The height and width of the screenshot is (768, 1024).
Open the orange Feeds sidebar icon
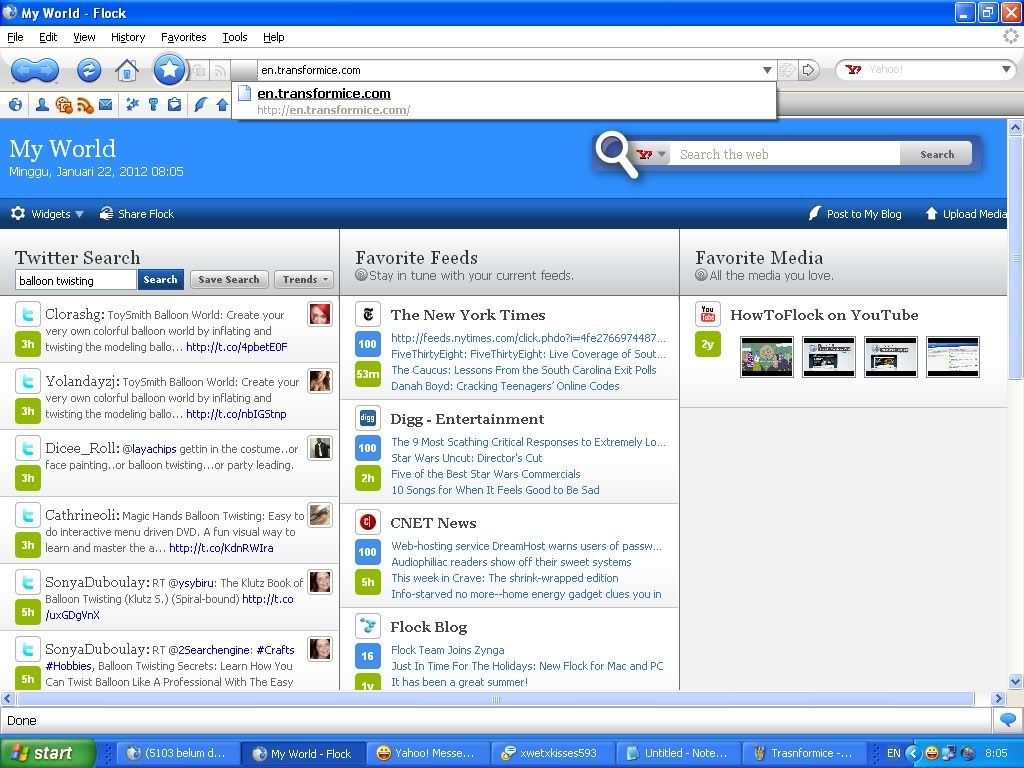85,104
